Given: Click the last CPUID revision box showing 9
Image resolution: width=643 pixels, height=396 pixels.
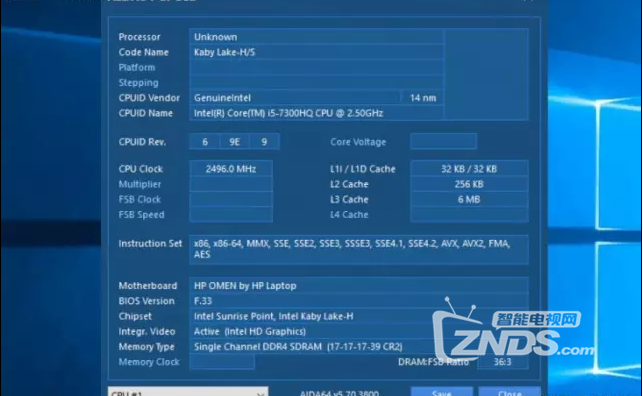Looking at the screenshot, I should coord(264,142).
